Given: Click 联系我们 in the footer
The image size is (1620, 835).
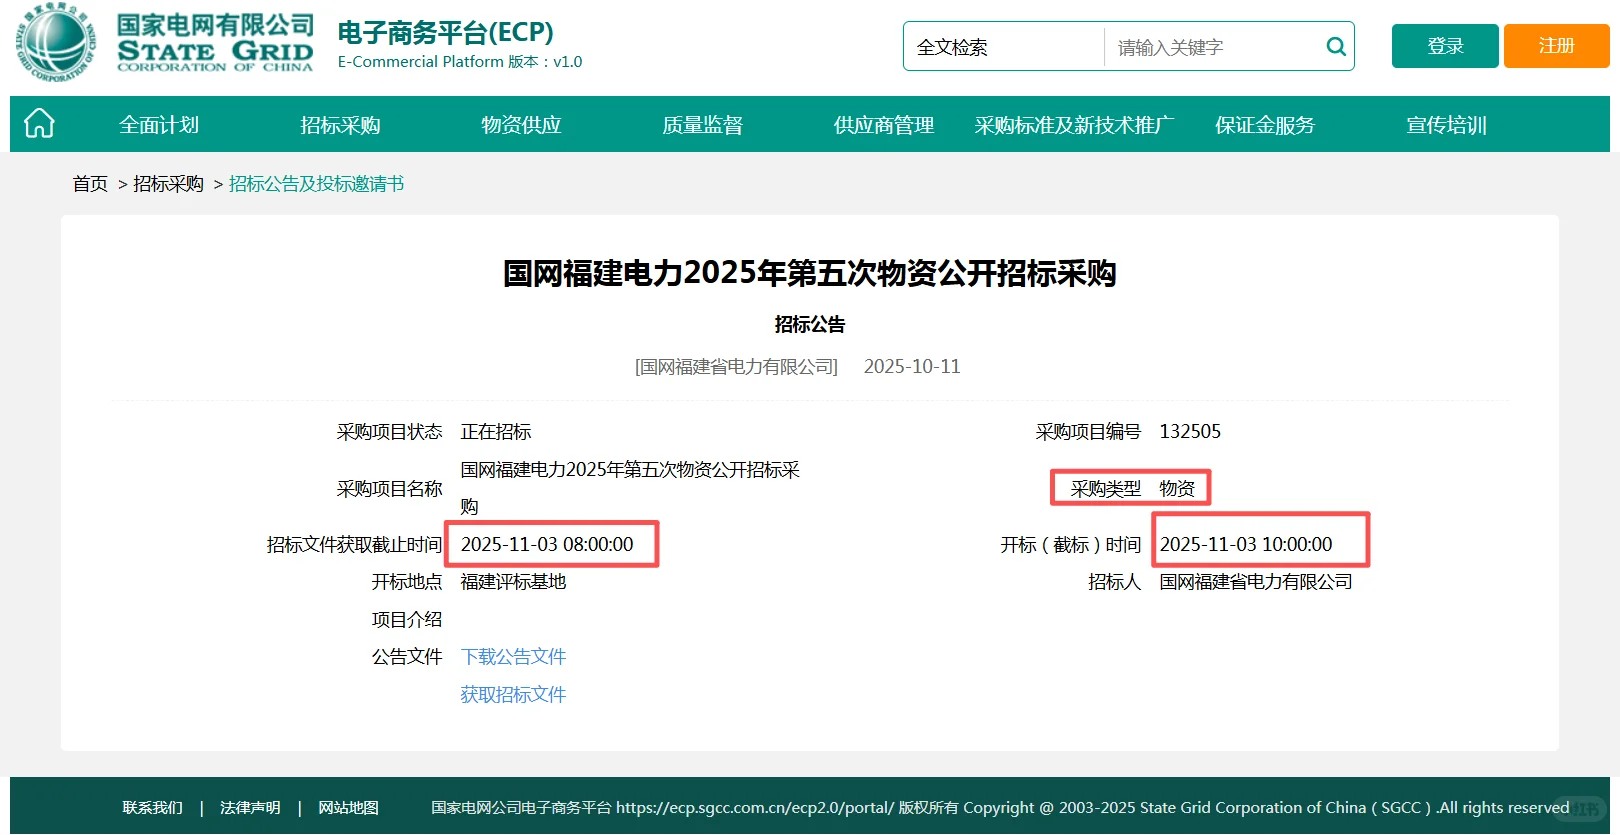Looking at the screenshot, I should [152, 807].
